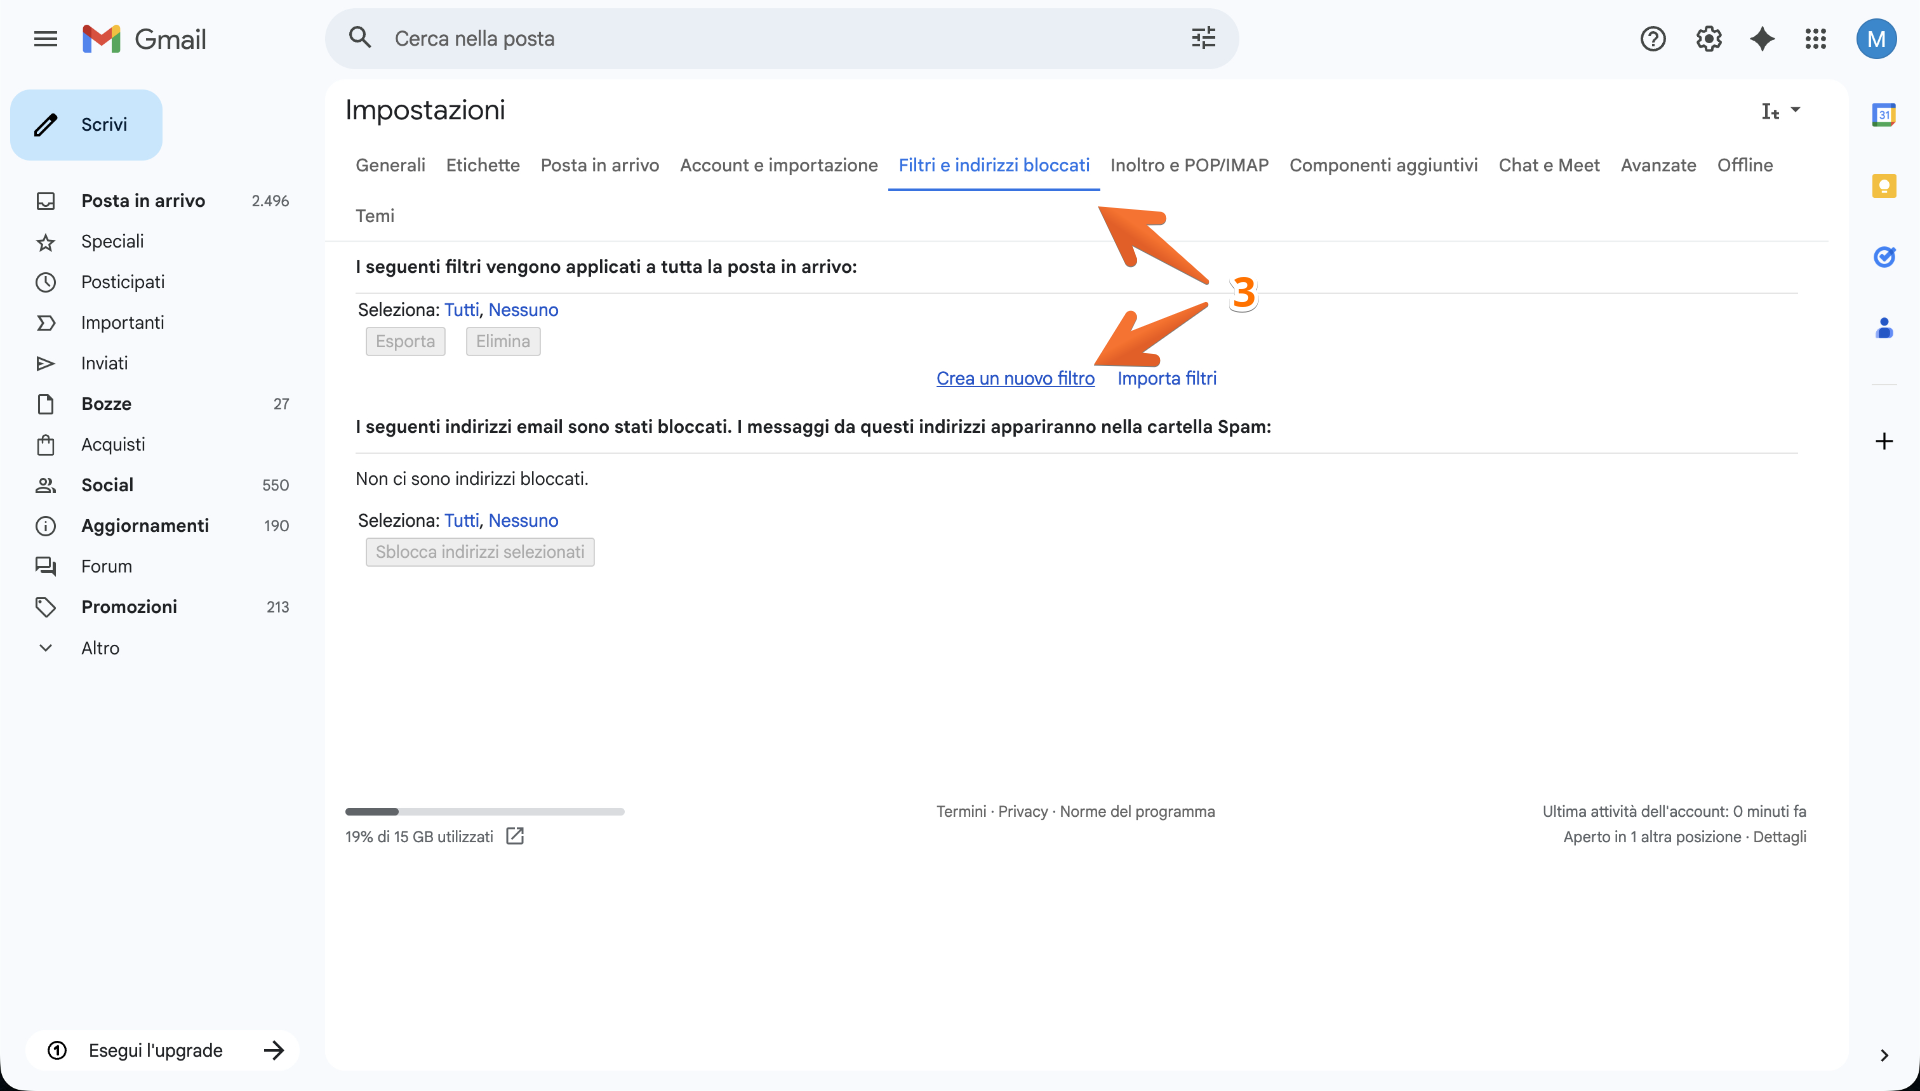Show advanced search options filter icon
1920x1091 pixels.
pos(1203,38)
